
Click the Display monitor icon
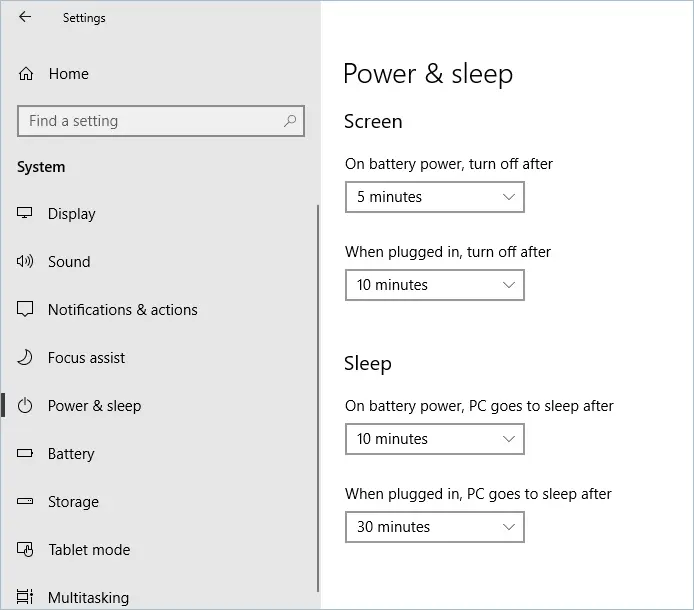(26, 214)
